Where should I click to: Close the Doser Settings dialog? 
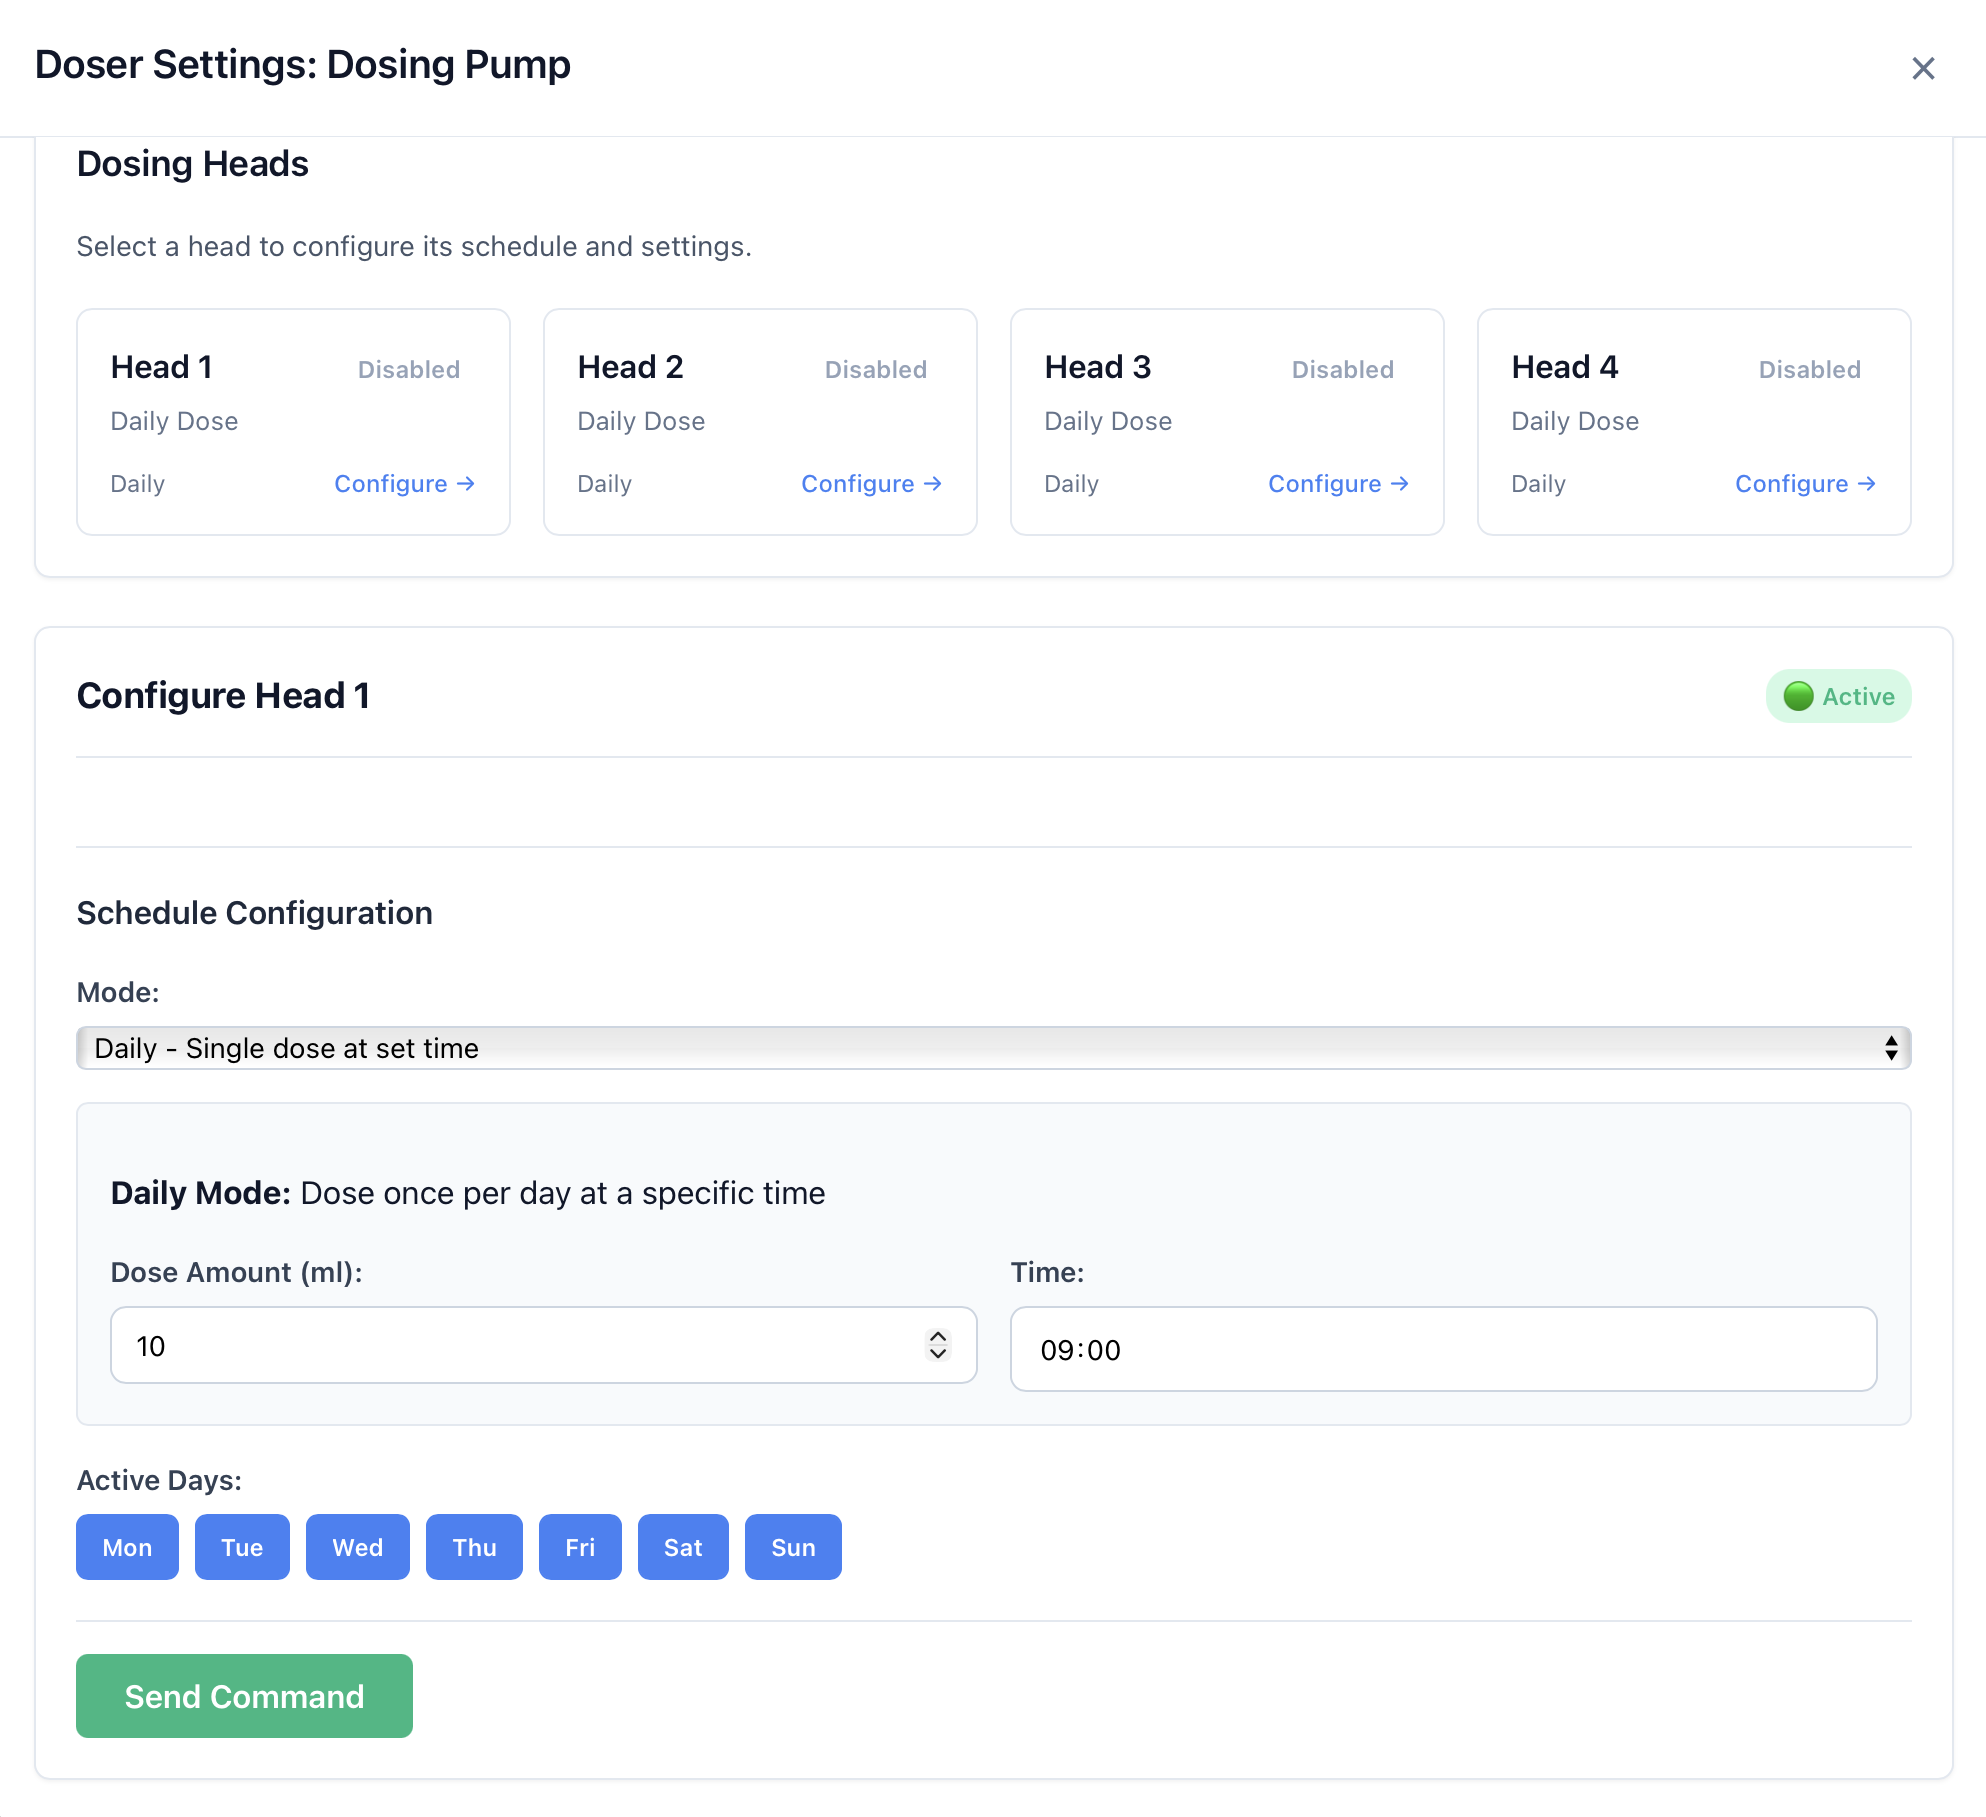(1922, 68)
